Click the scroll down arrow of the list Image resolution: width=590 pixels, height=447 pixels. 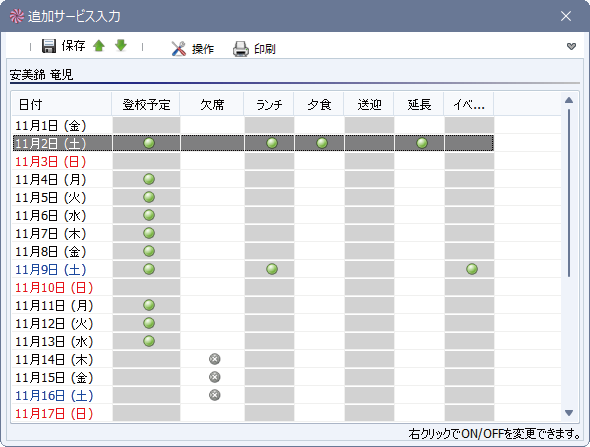coord(569,413)
